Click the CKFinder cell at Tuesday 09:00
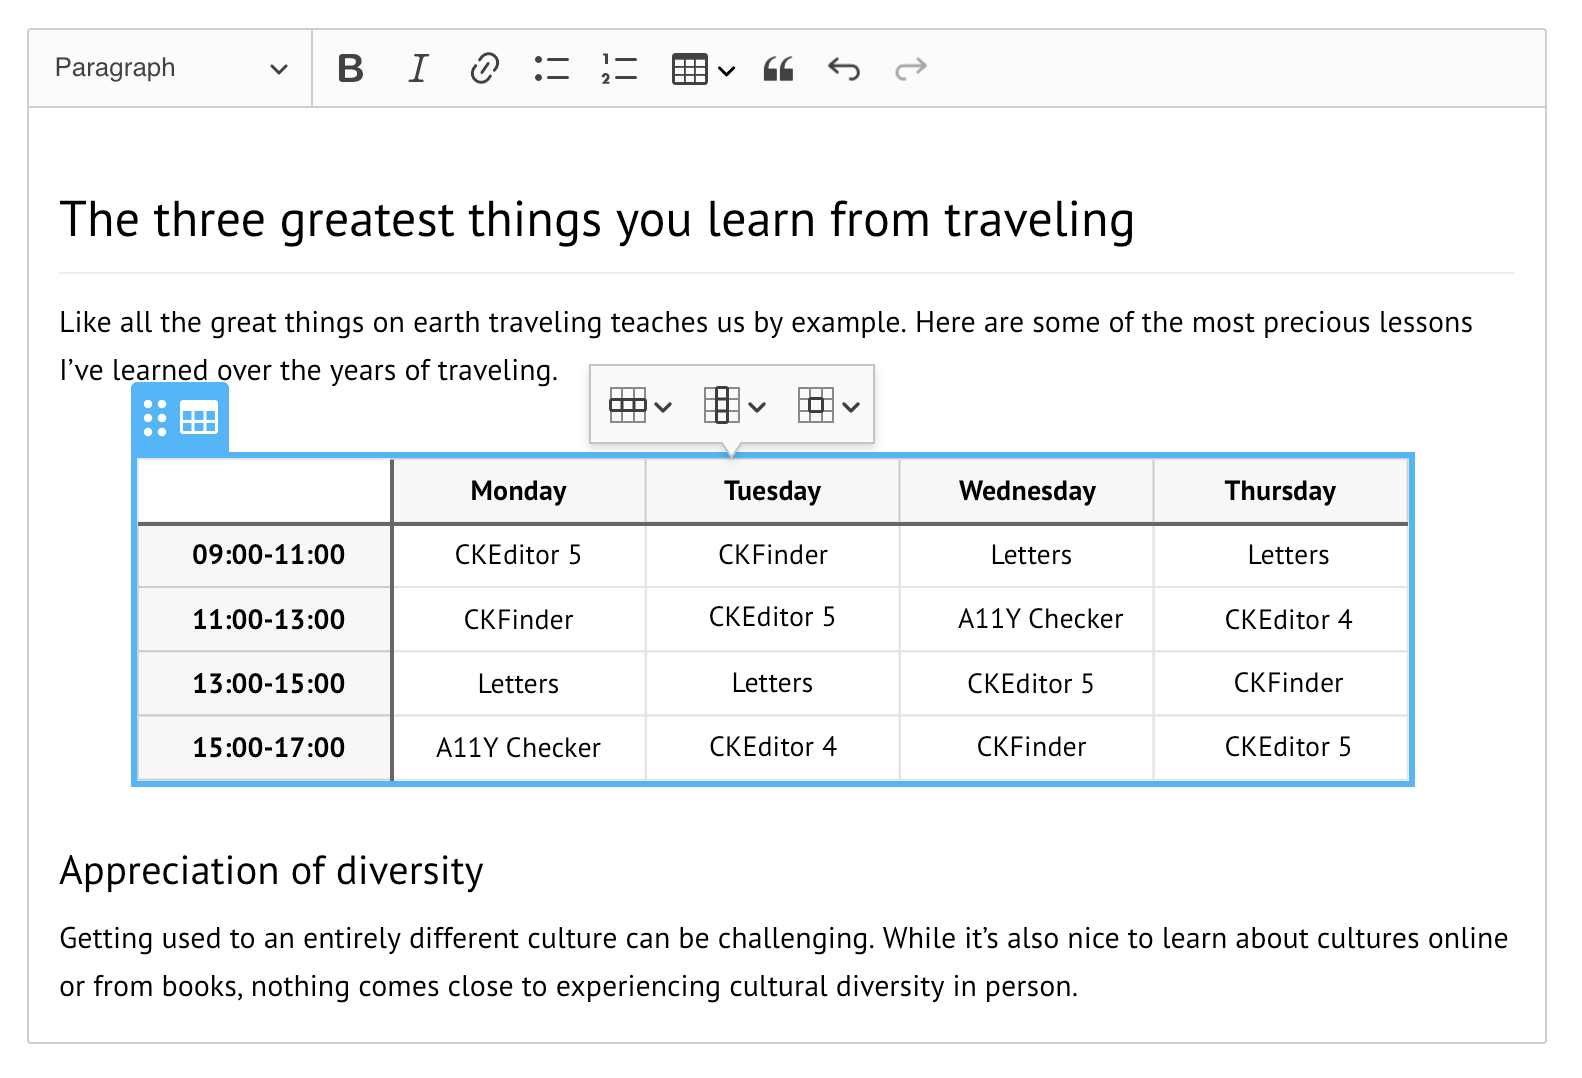 click(x=773, y=555)
